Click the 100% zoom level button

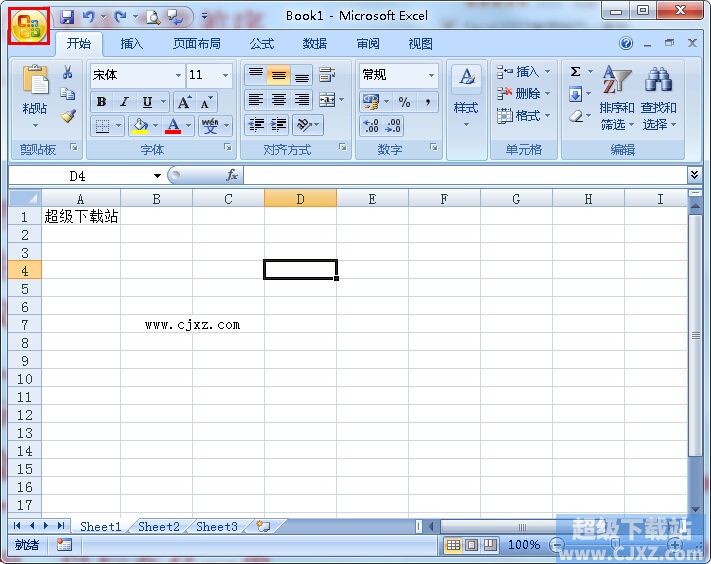(x=523, y=545)
